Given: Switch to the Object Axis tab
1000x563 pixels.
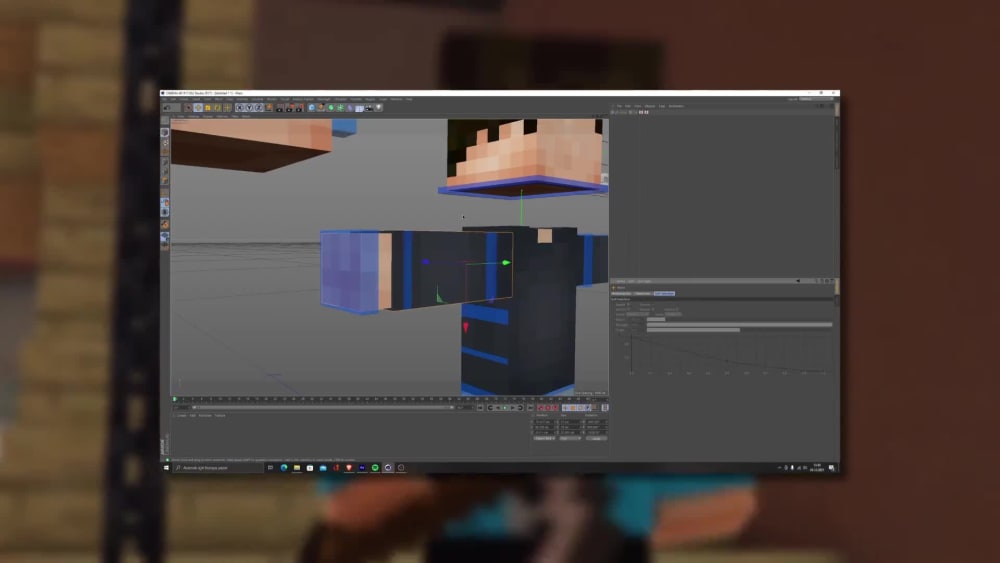Looking at the screenshot, I should (x=643, y=293).
